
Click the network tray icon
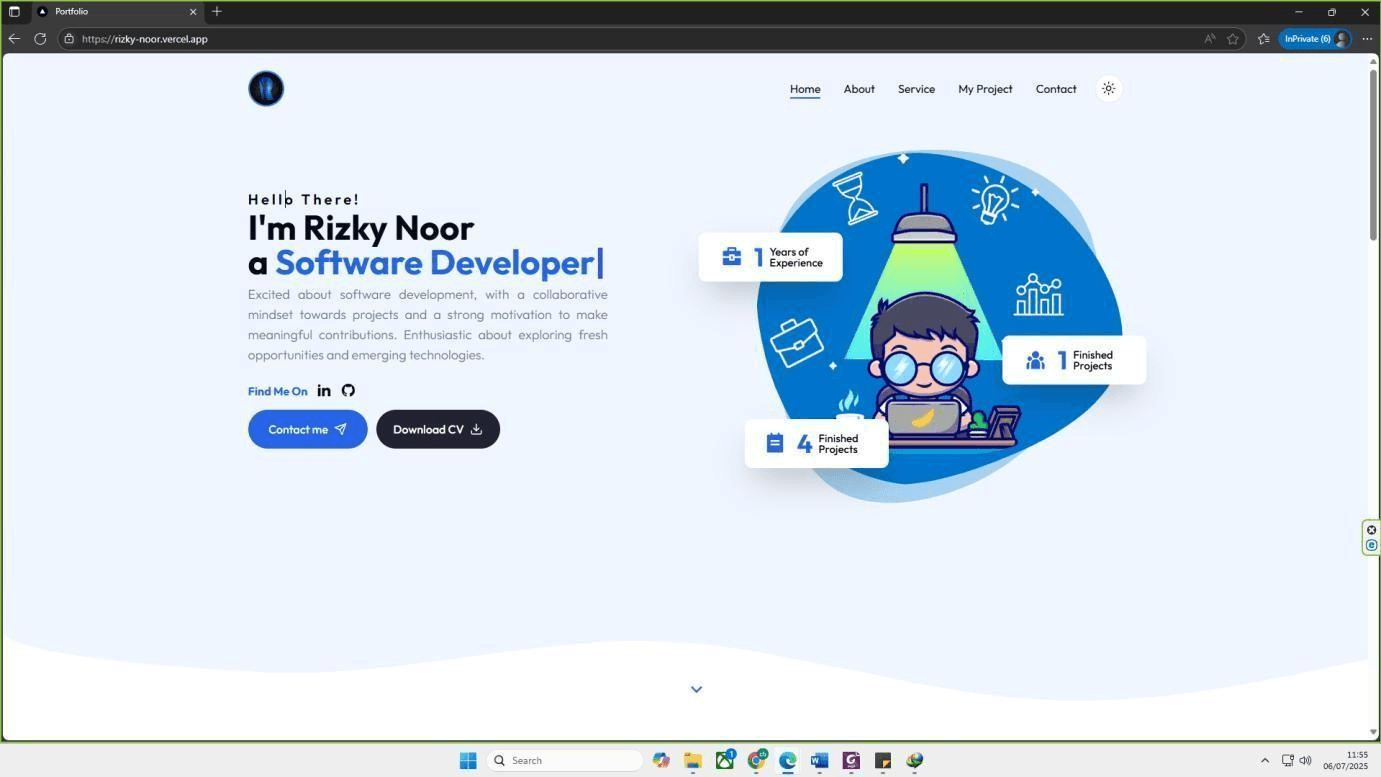point(1288,761)
